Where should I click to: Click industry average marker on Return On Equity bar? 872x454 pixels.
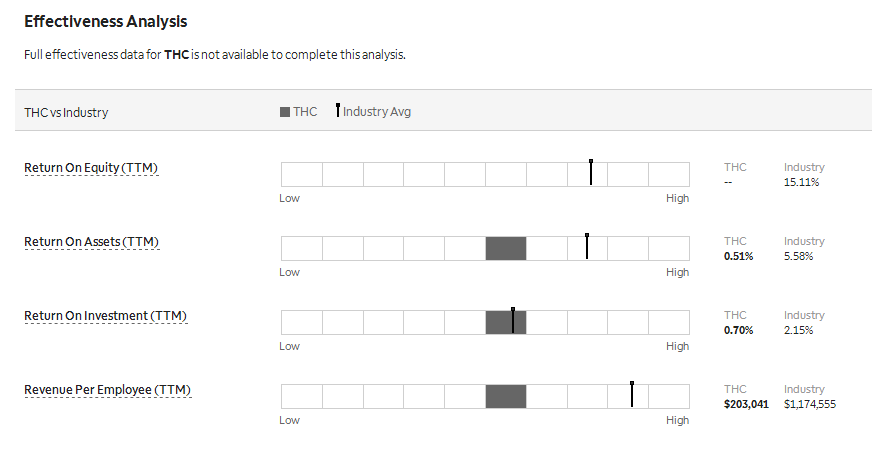pos(591,172)
